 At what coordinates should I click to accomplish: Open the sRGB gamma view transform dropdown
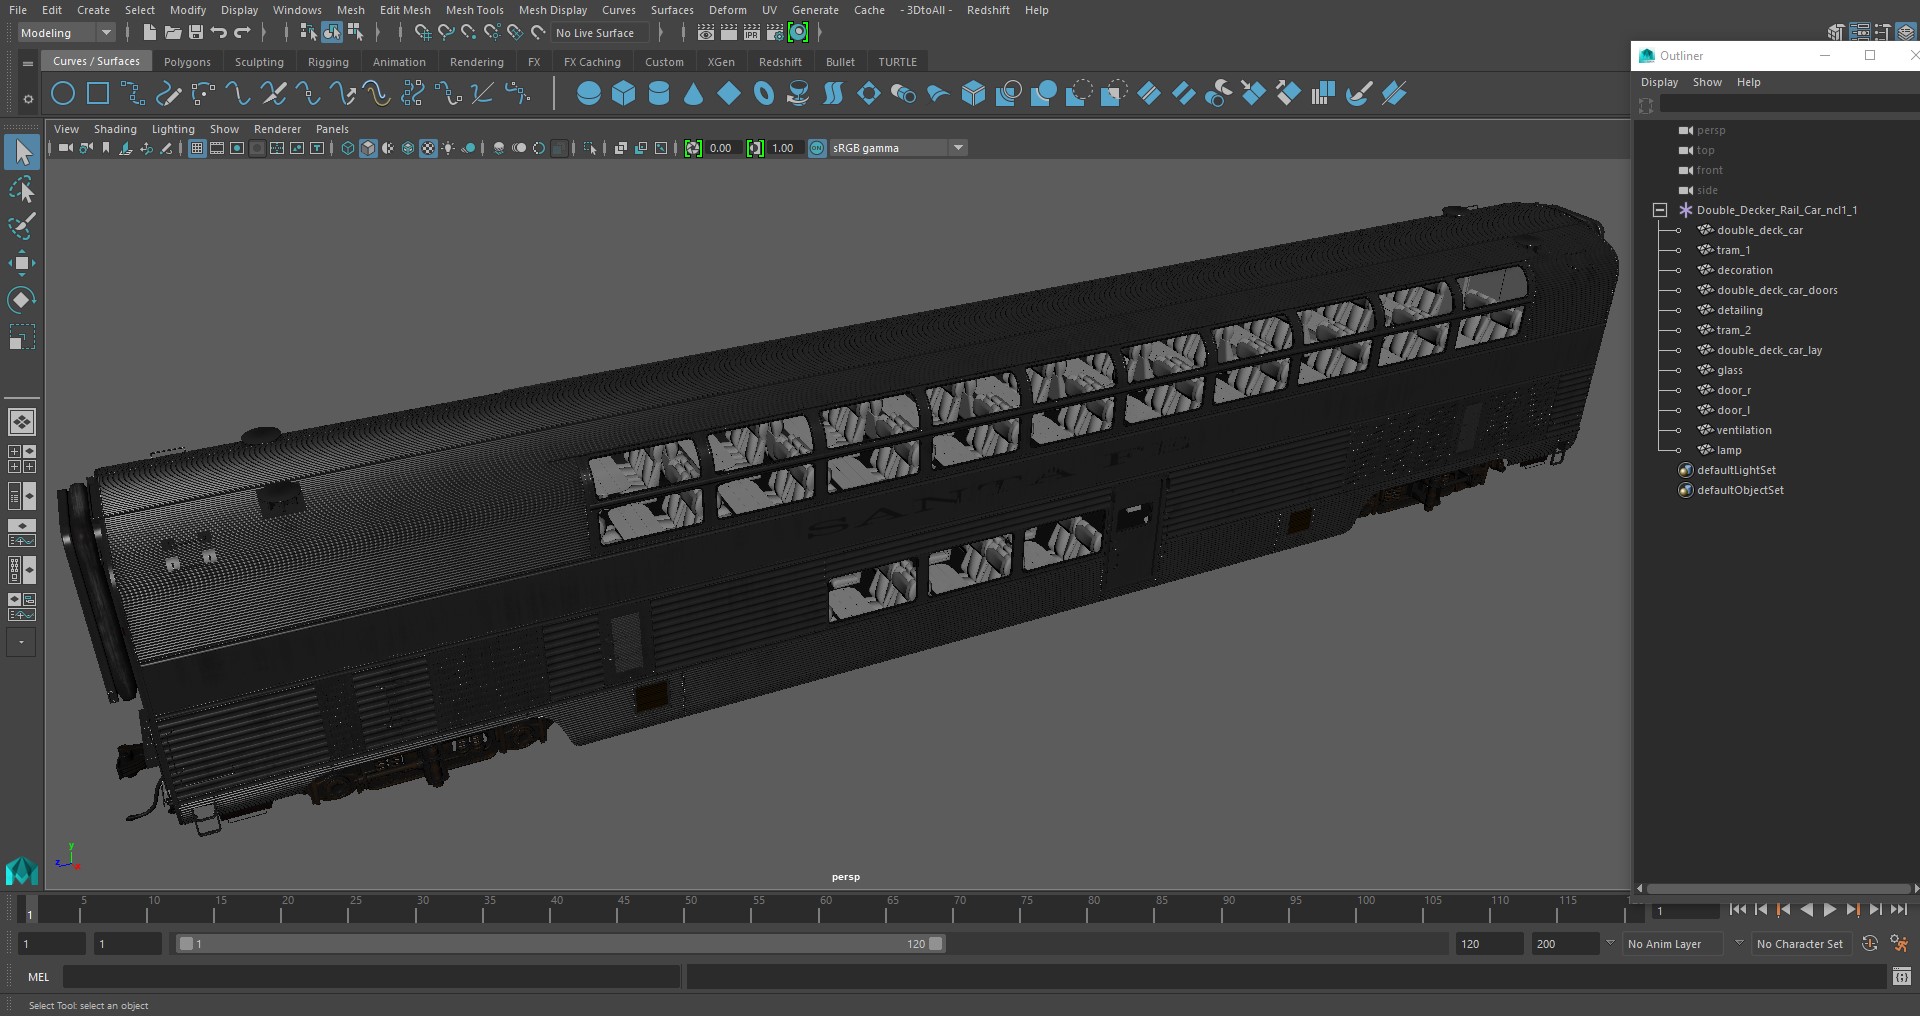[898, 148]
